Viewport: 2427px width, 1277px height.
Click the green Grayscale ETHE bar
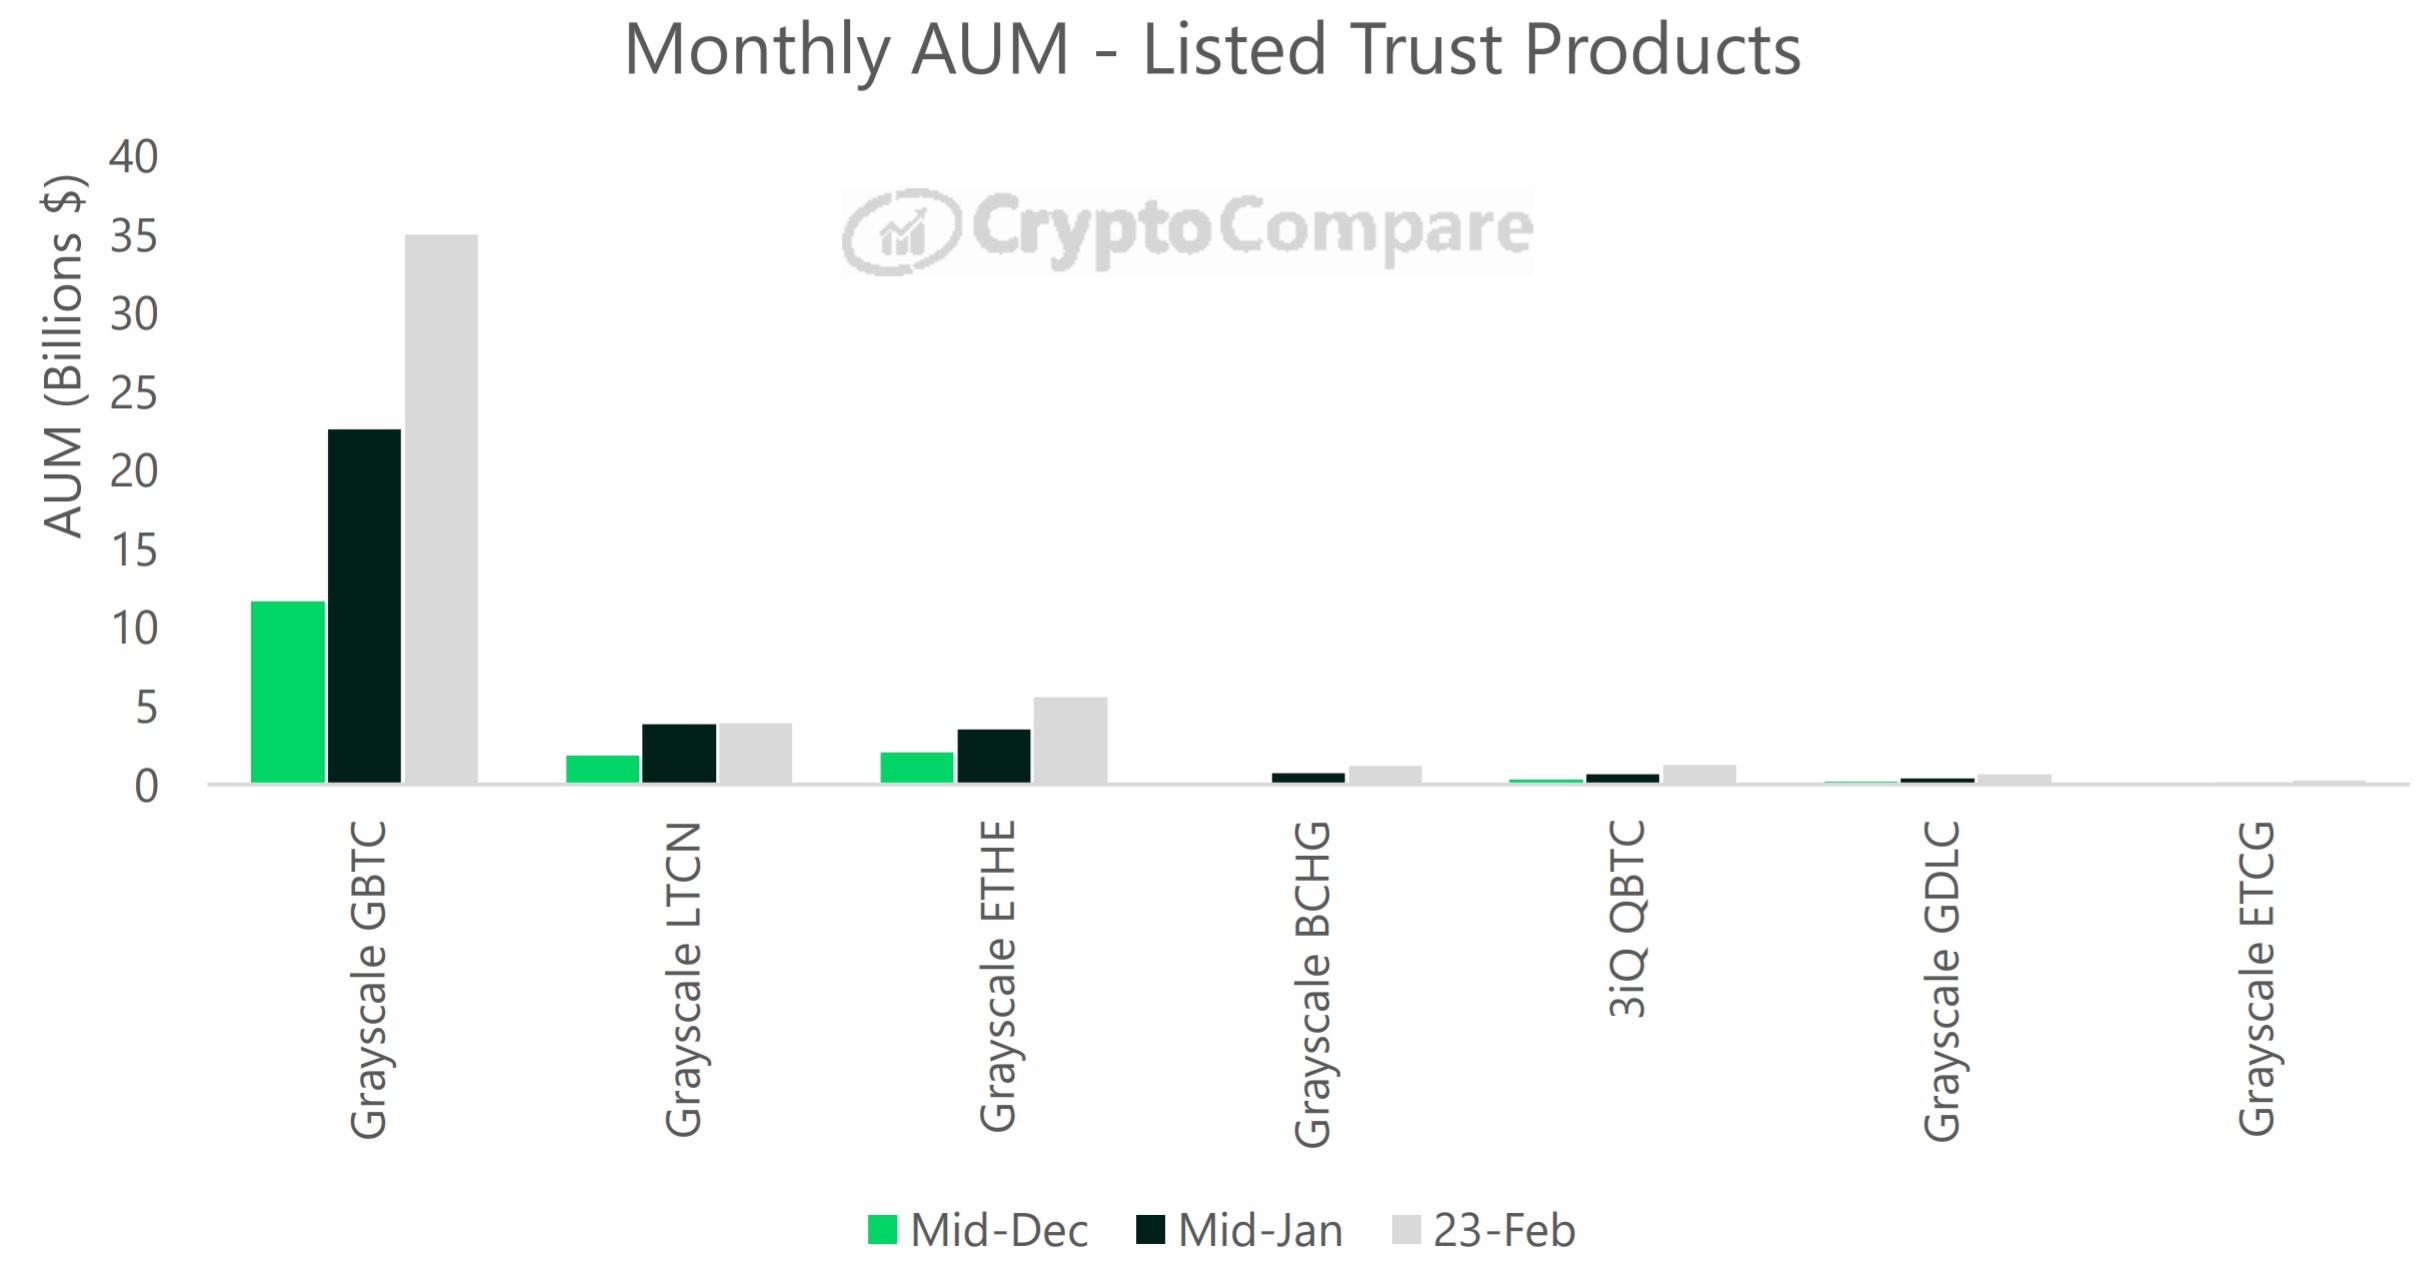click(917, 767)
